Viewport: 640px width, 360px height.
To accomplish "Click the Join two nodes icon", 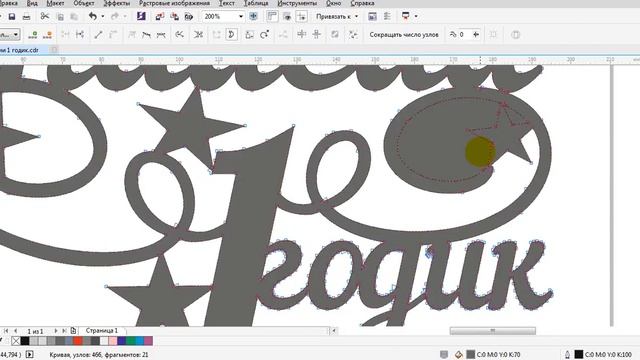I will [65, 35].
